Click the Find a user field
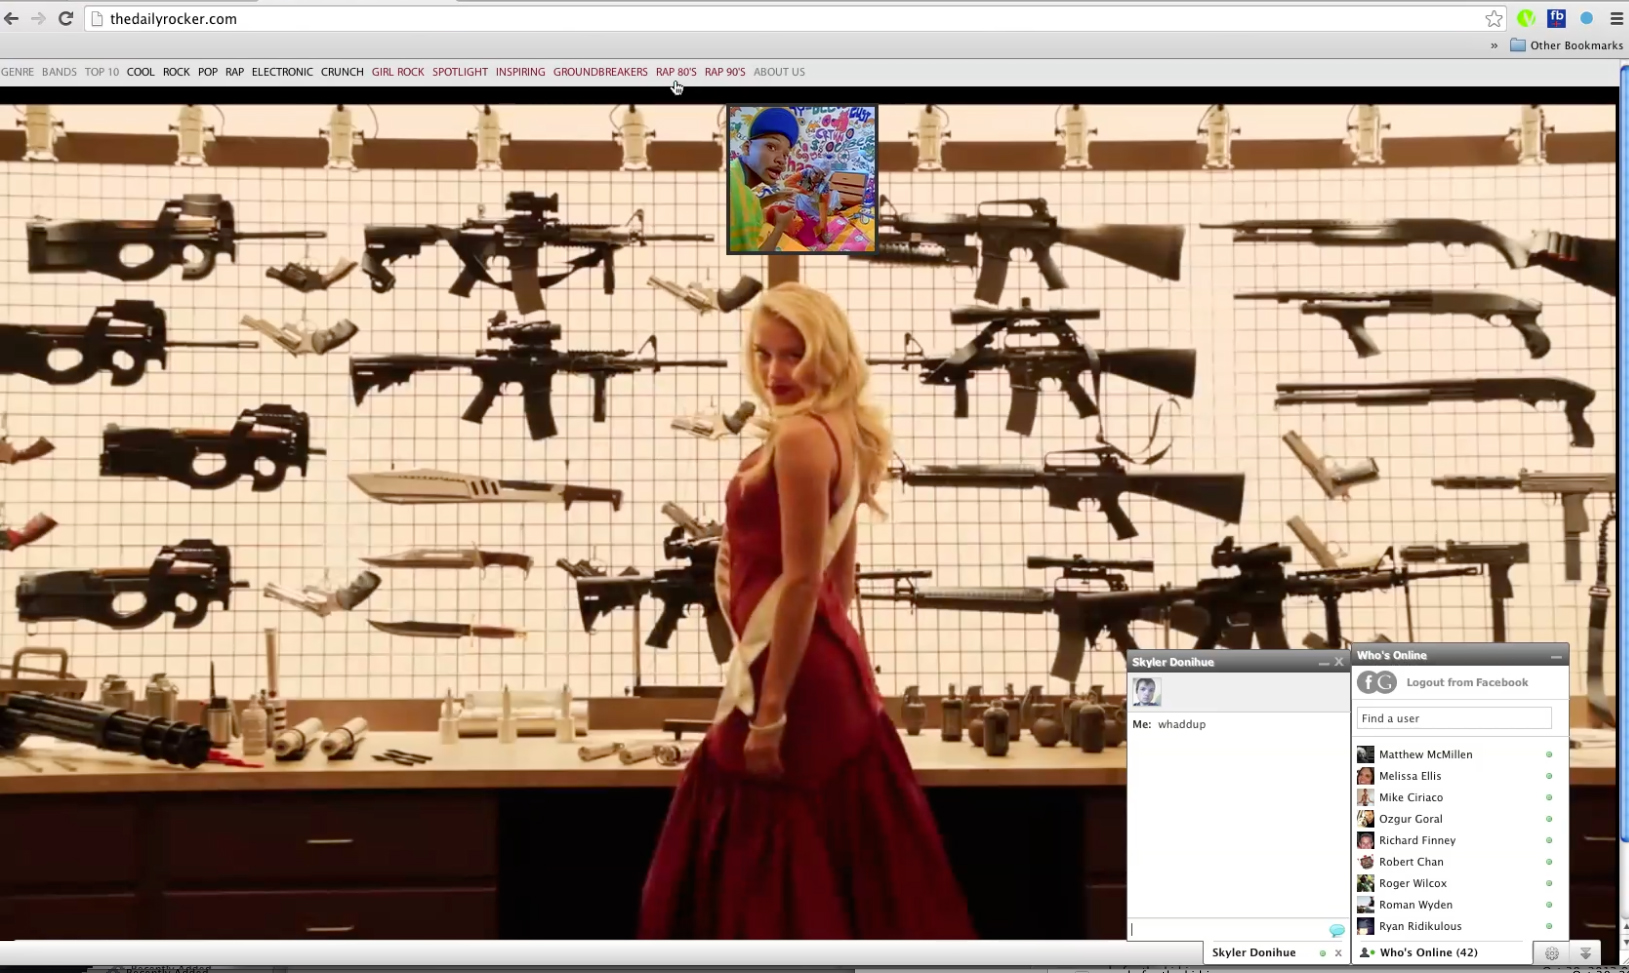The width and height of the screenshot is (1629, 973). [1453, 718]
